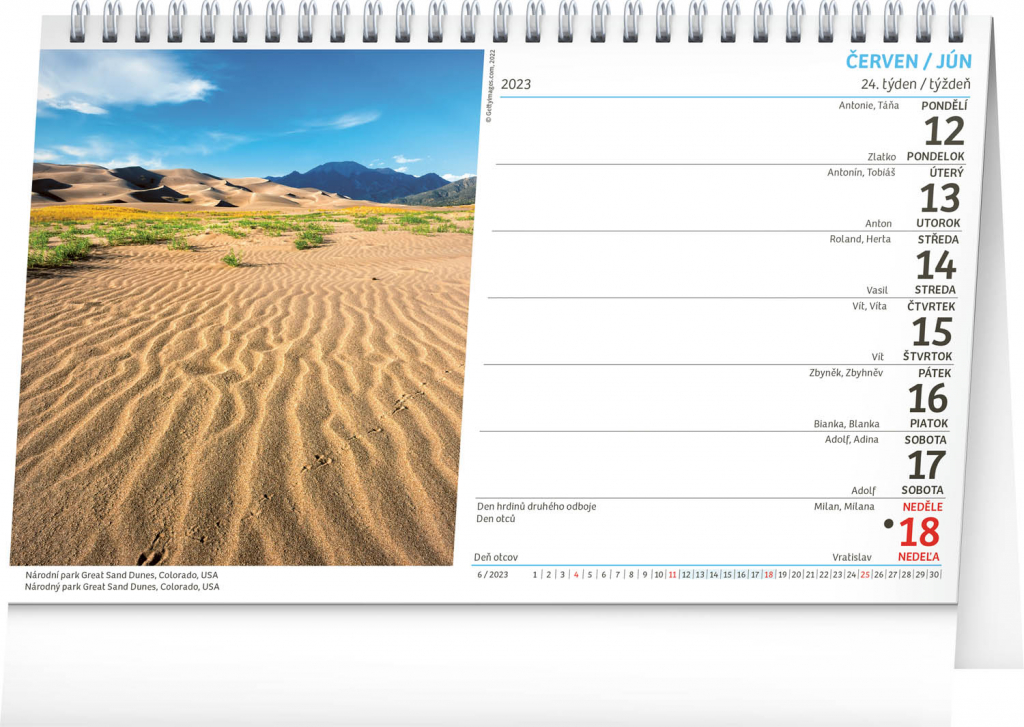Viewport: 1024px width, 727px height.
Task: Click the large date number 14
Action: pyautogui.click(x=936, y=265)
